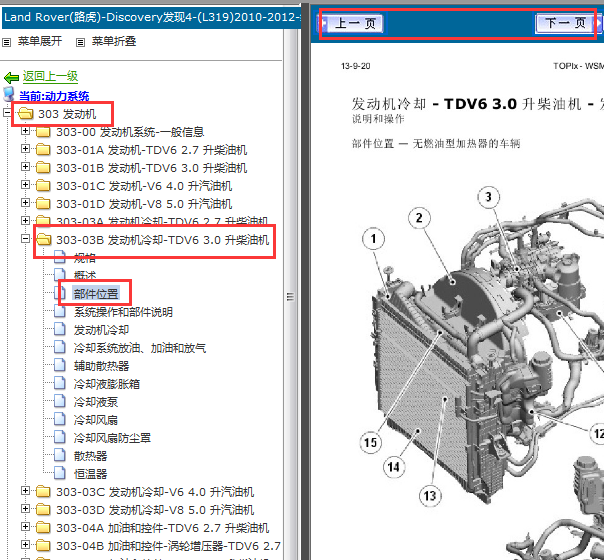This screenshot has width=604, height=560.
Task: Click folder icon of 303-00 发动机系统-一般信息
Action: (x=43, y=132)
